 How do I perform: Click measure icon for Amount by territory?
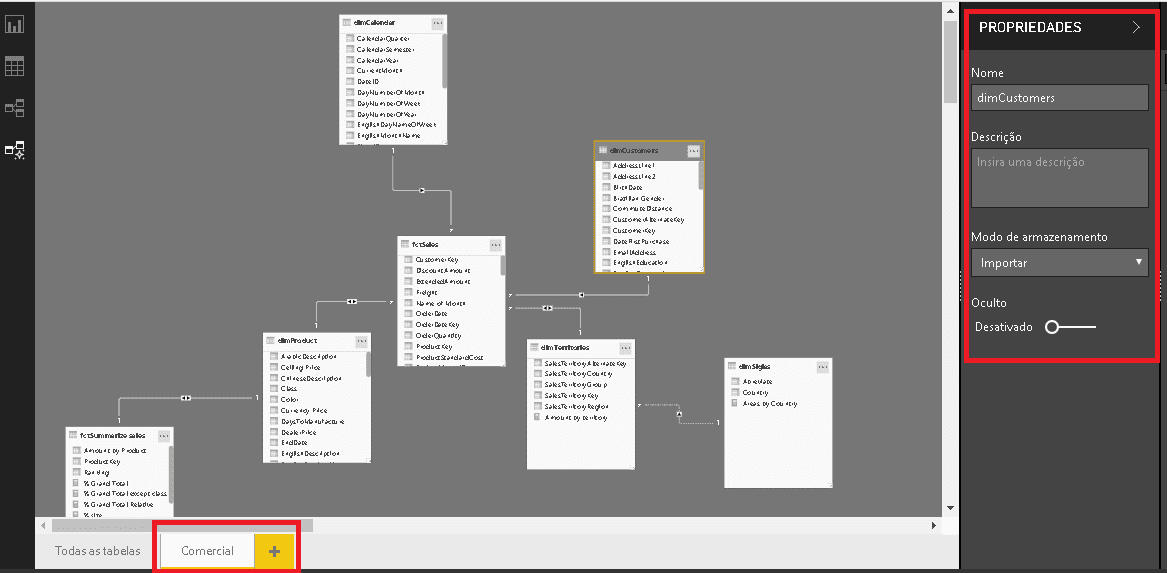pos(537,418)
